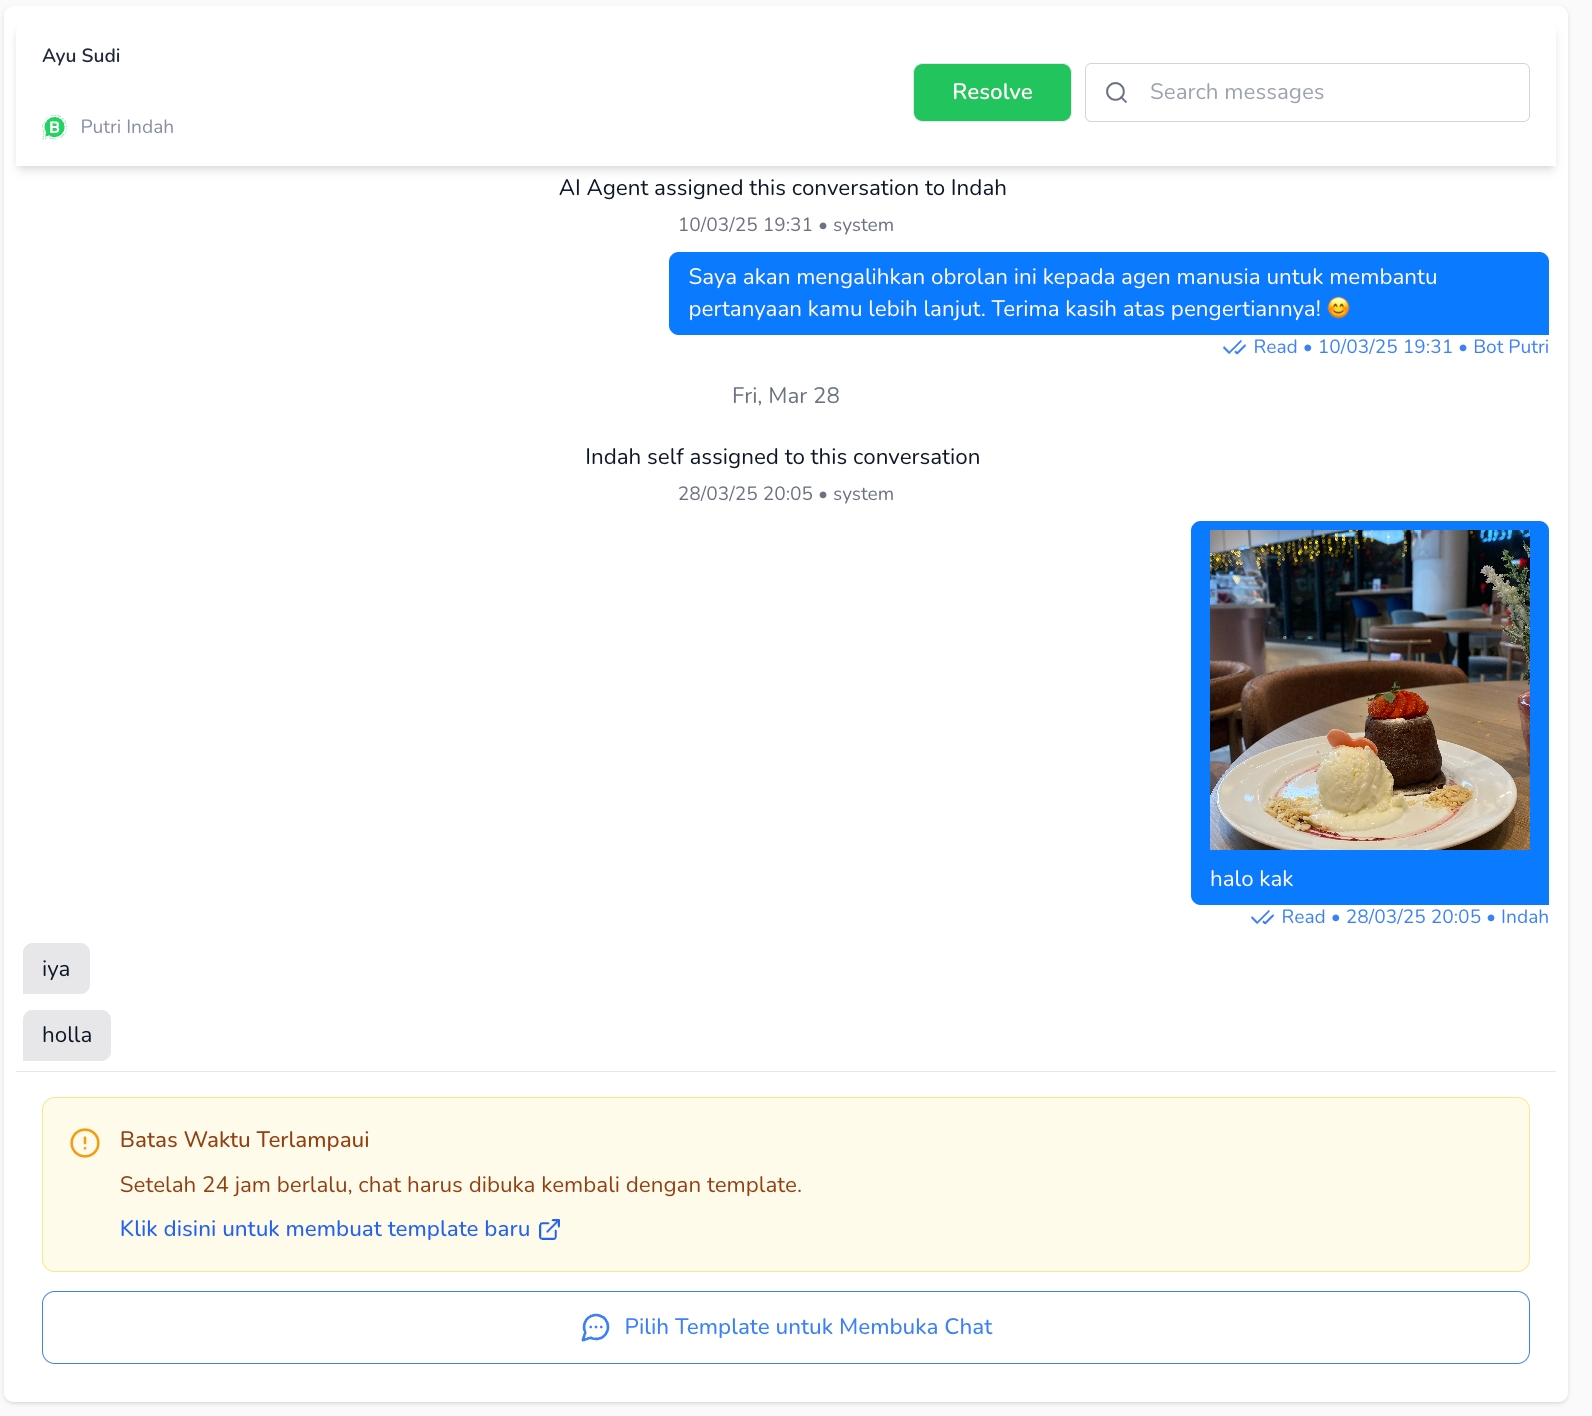This screenshot has height=1416, width=1592.
Task: Click the green WhatsApp Business channel icon
Action: [54, 127]
